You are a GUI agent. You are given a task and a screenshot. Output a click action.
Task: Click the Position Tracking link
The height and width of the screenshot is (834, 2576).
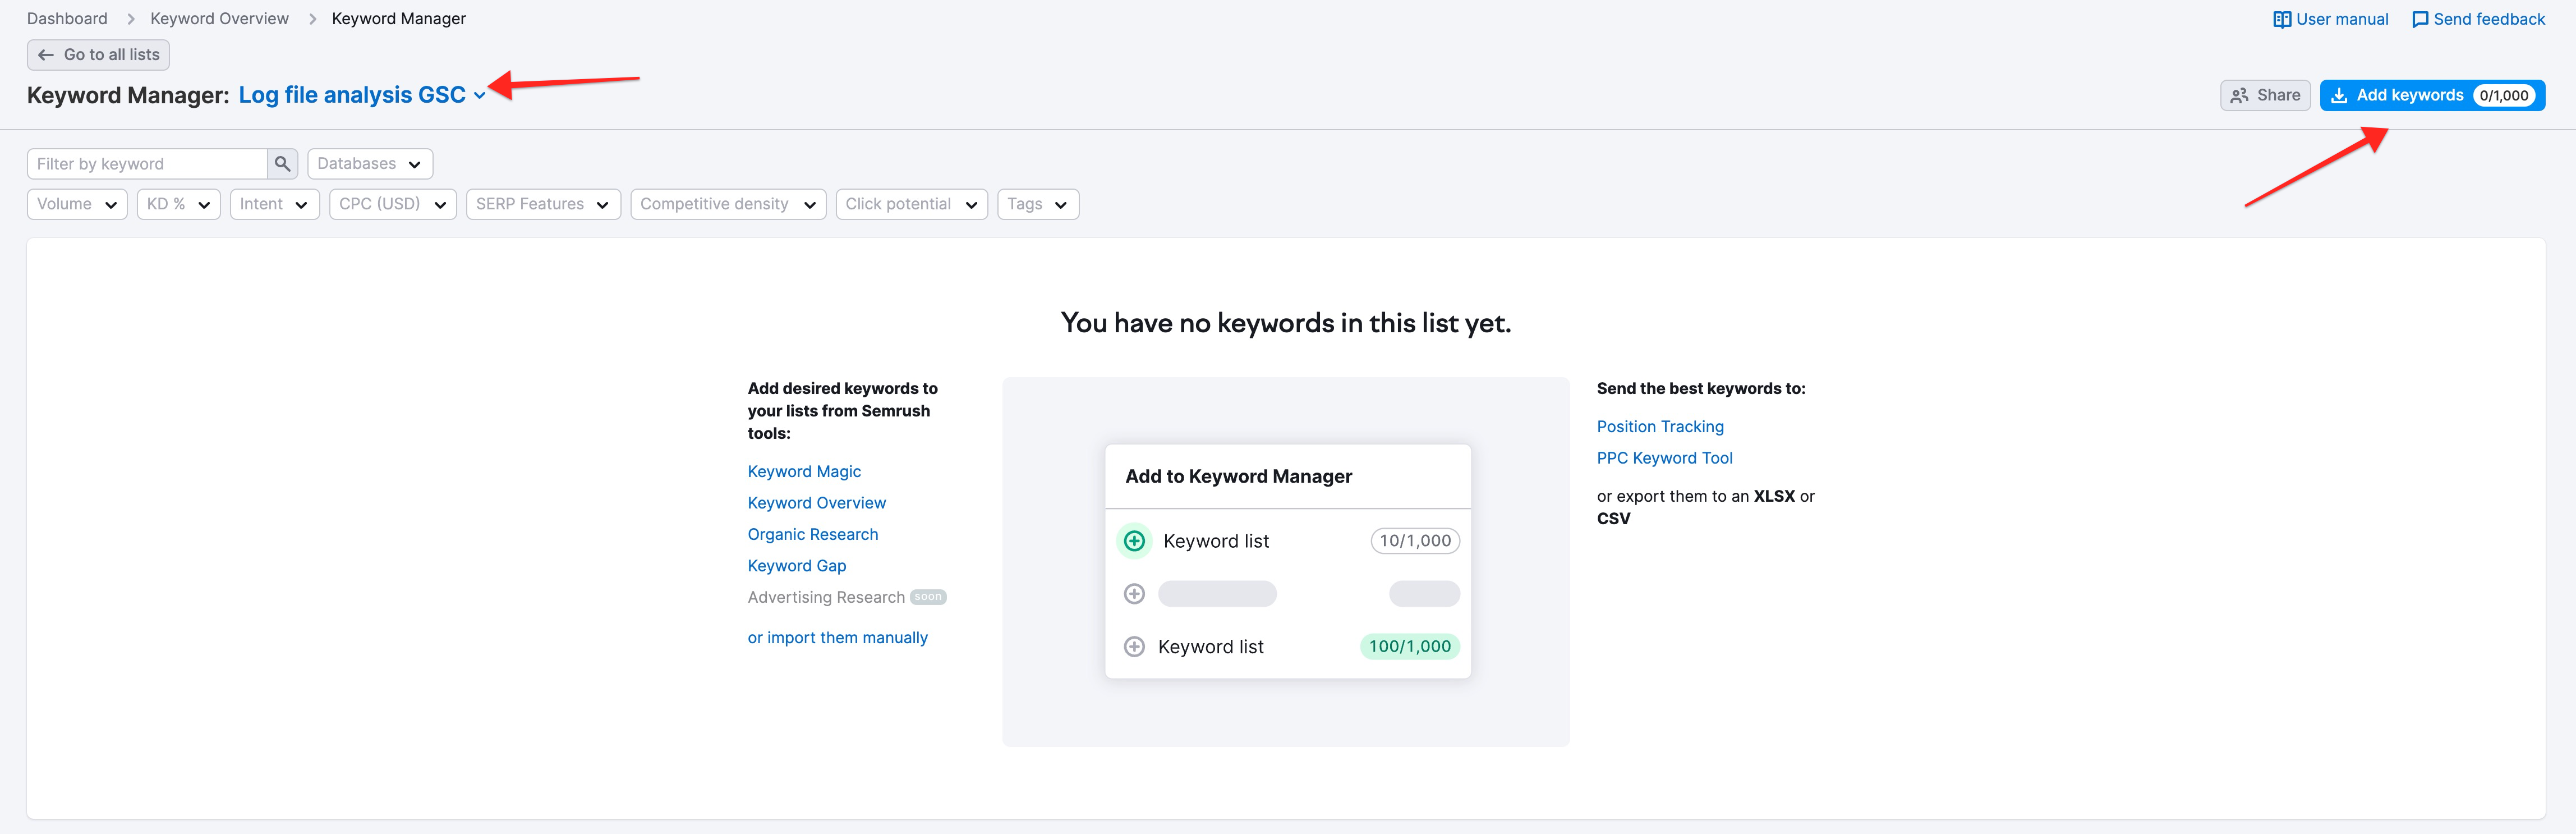pos(1659,427)
